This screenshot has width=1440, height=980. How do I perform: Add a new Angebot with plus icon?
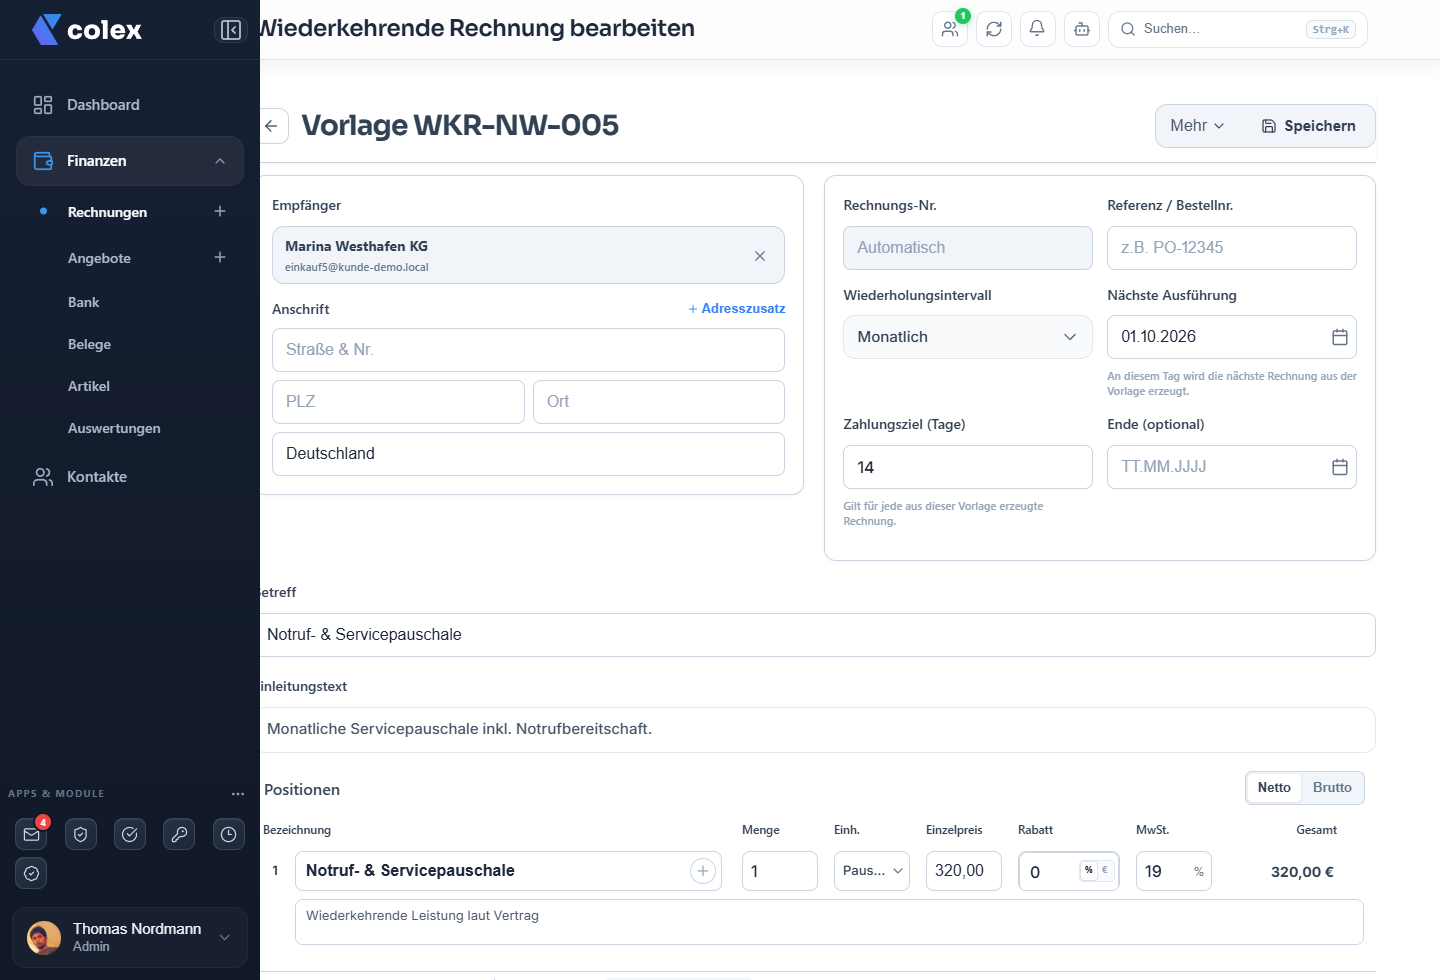[x=220, y=257]
